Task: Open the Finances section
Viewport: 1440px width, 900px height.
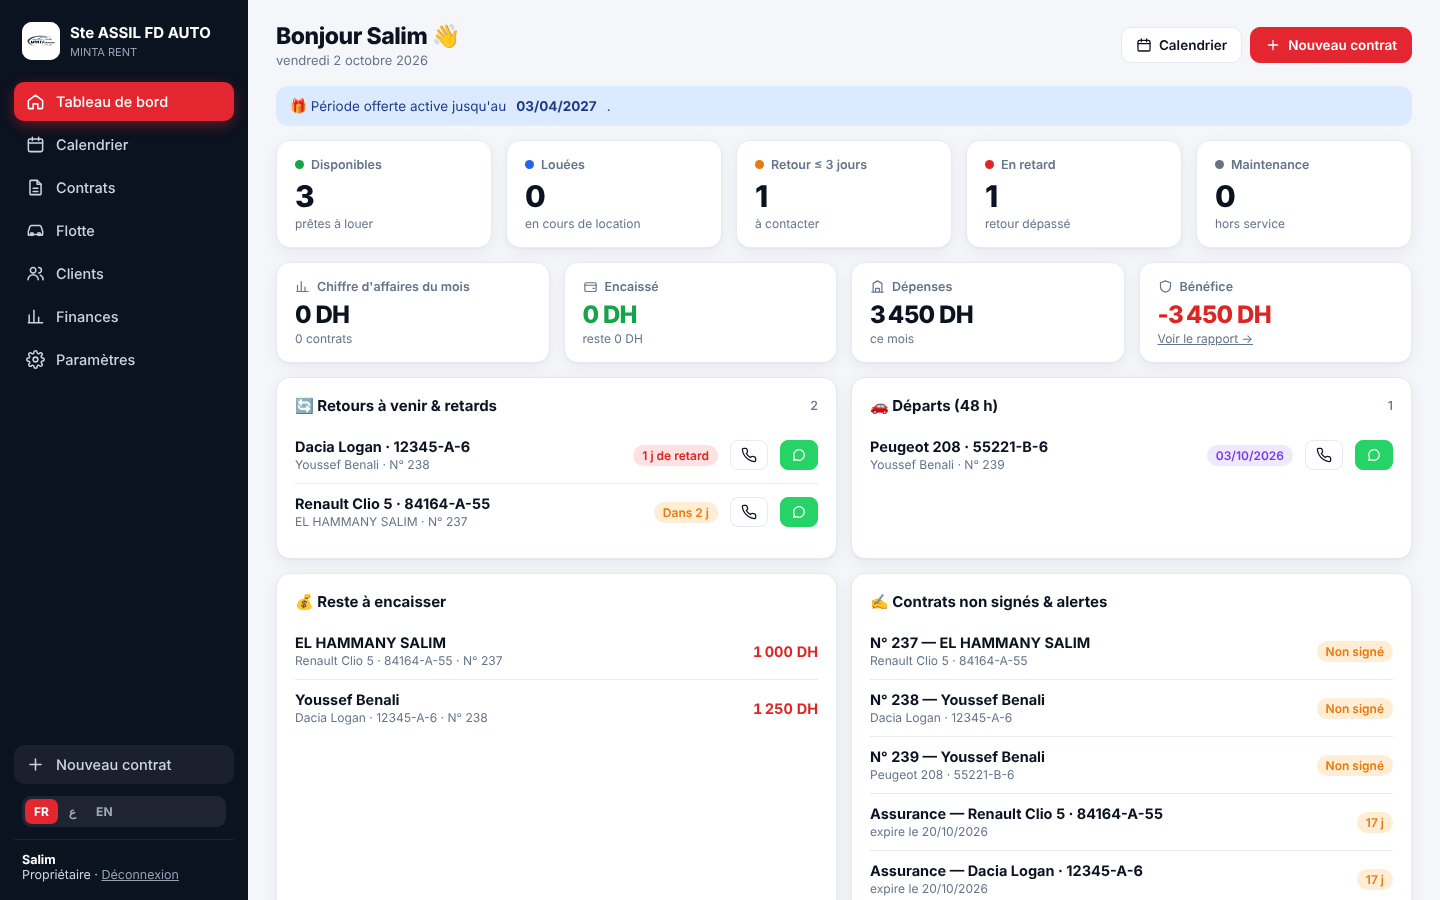Action: pyautogui.click(x=124, y=317)
